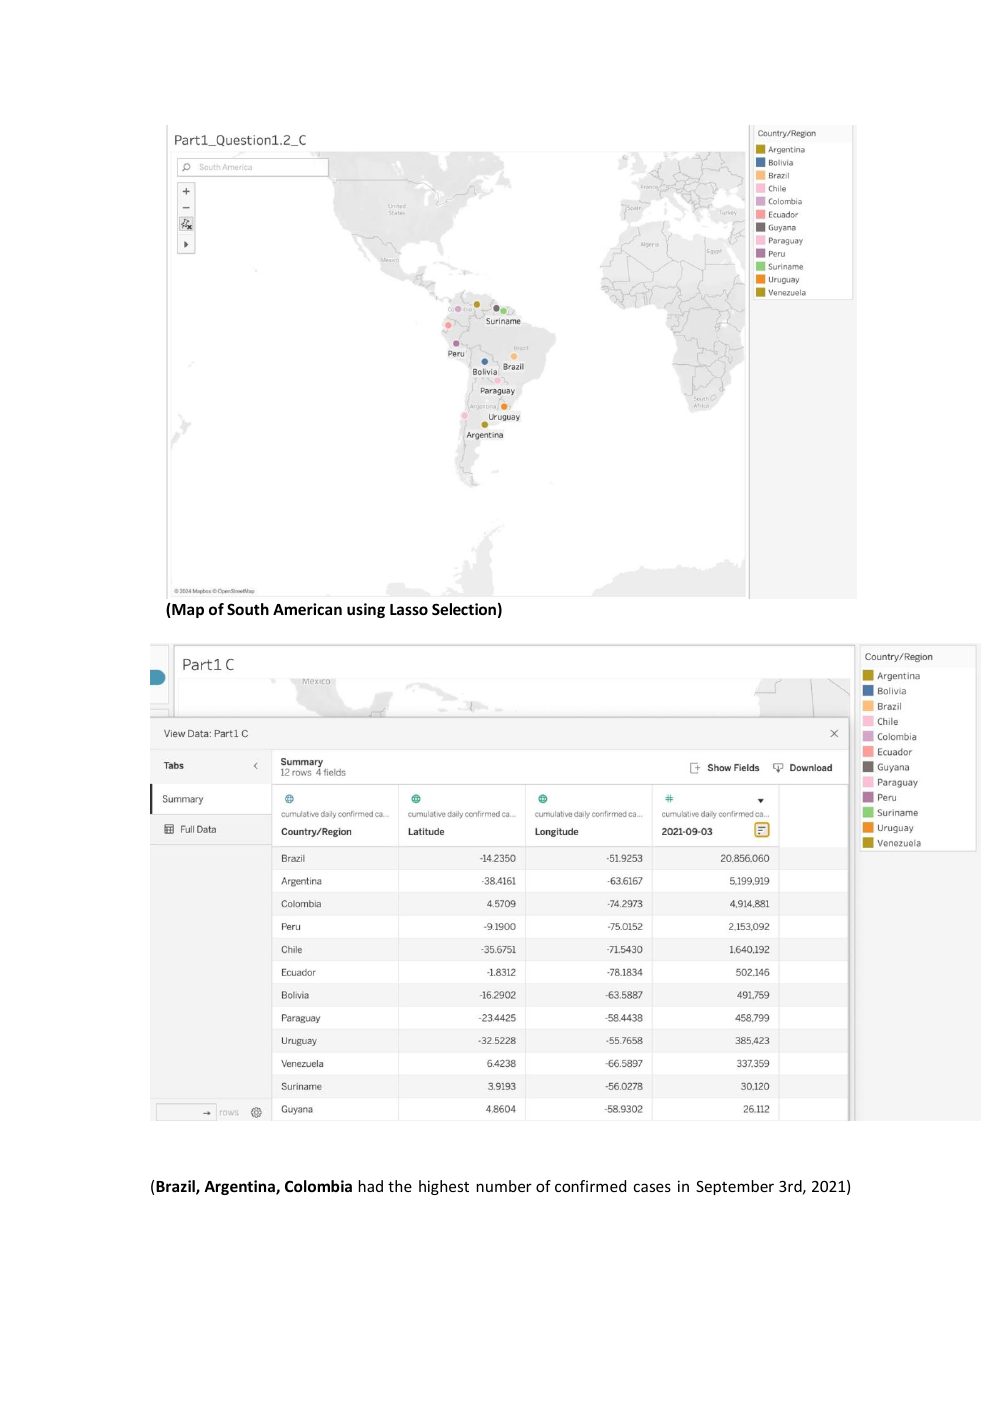
Task: Click the value 5,199,919
Action: (749, 881)
